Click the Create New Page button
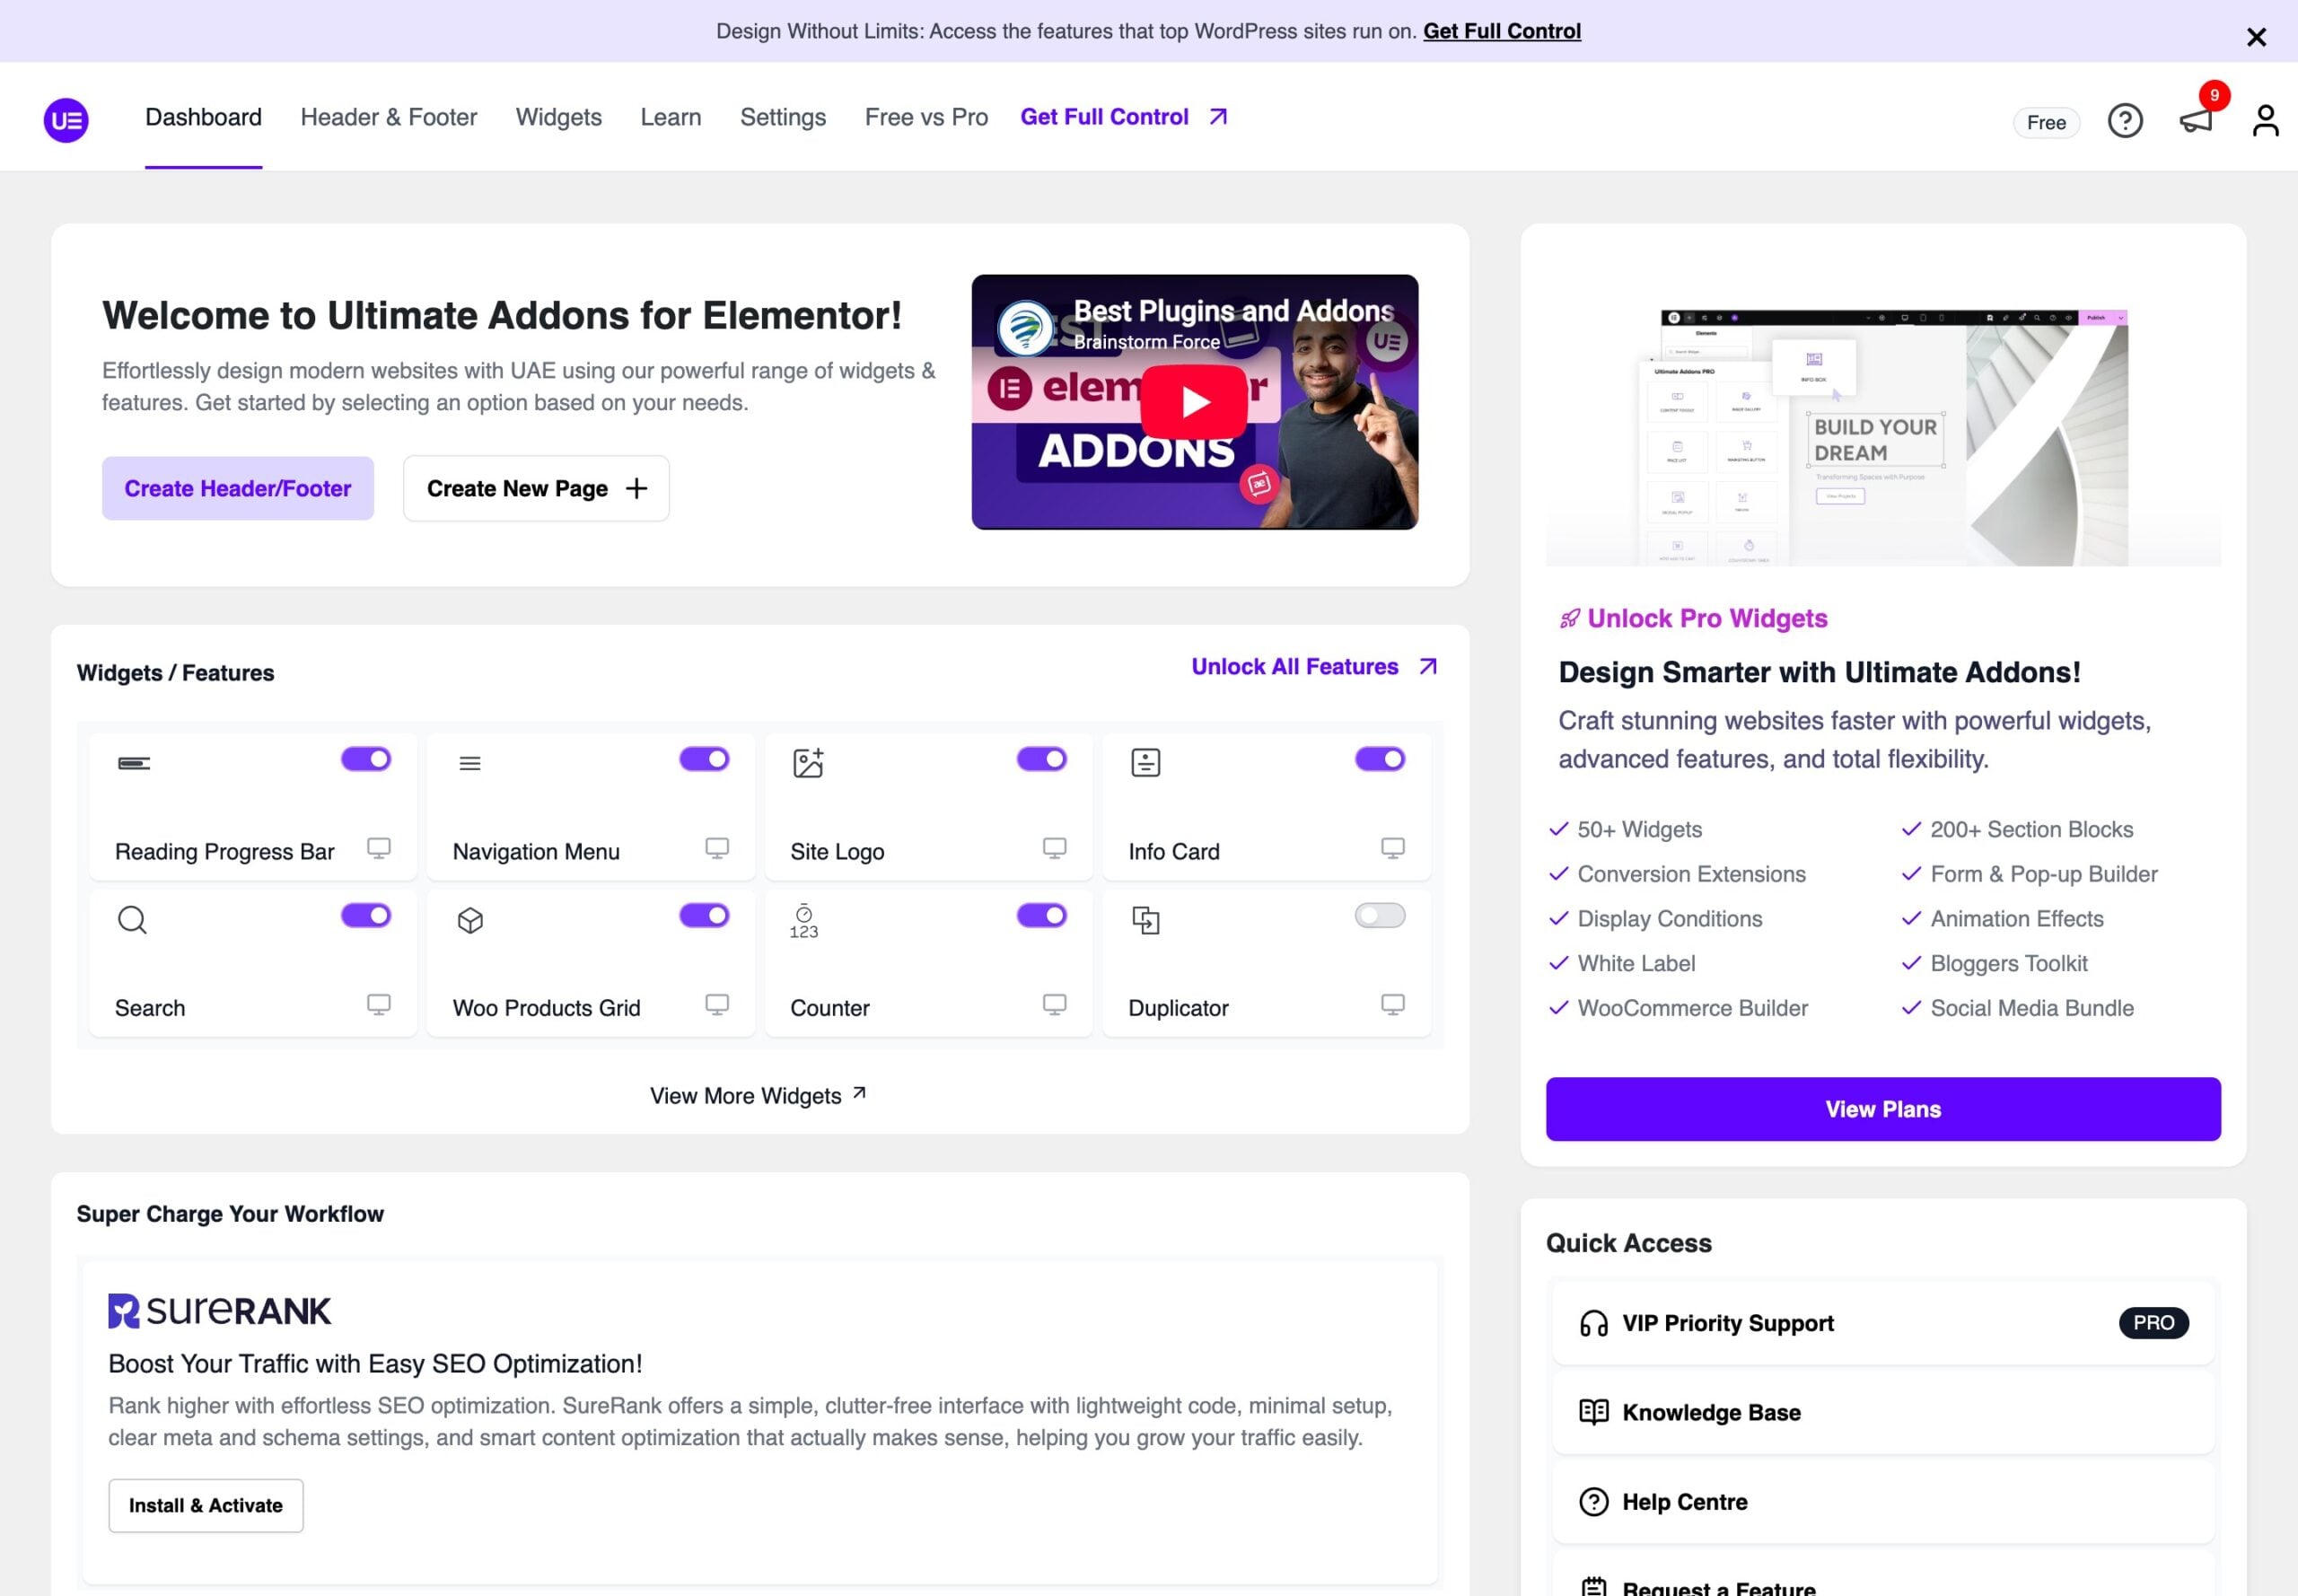Screen dimensions: 2298x1596 click(x=536, y=488)
